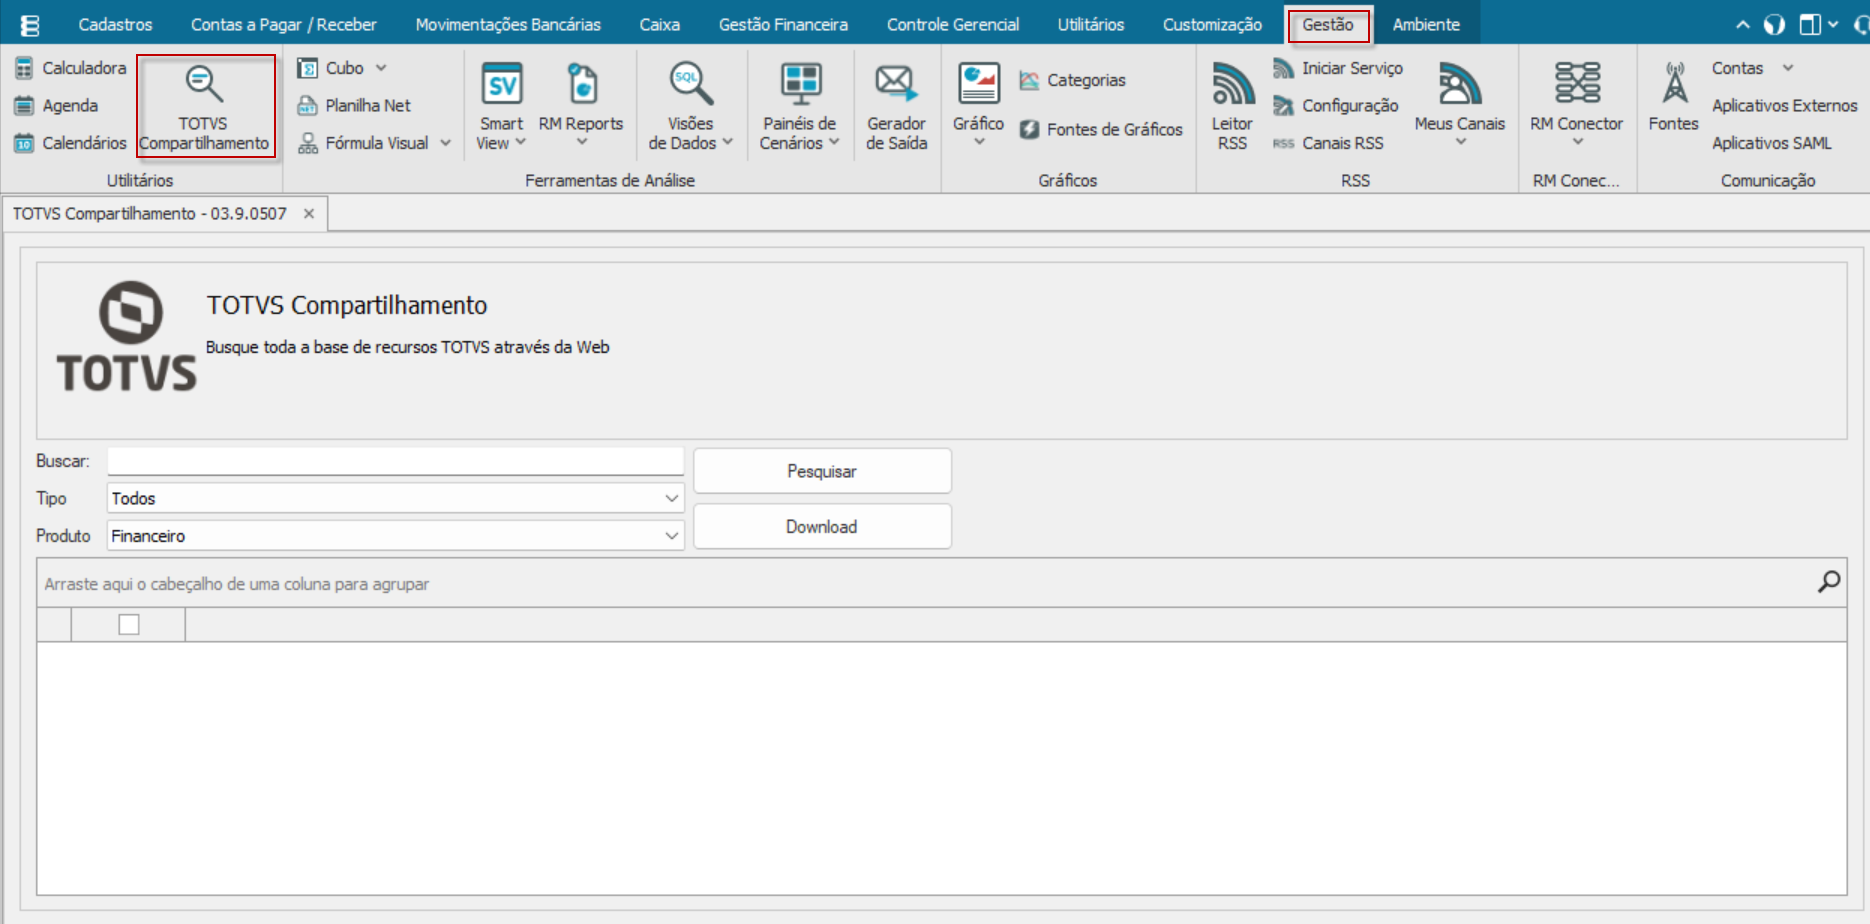Open Visões de Dados
1870x924 pixels.
(690, 106)
